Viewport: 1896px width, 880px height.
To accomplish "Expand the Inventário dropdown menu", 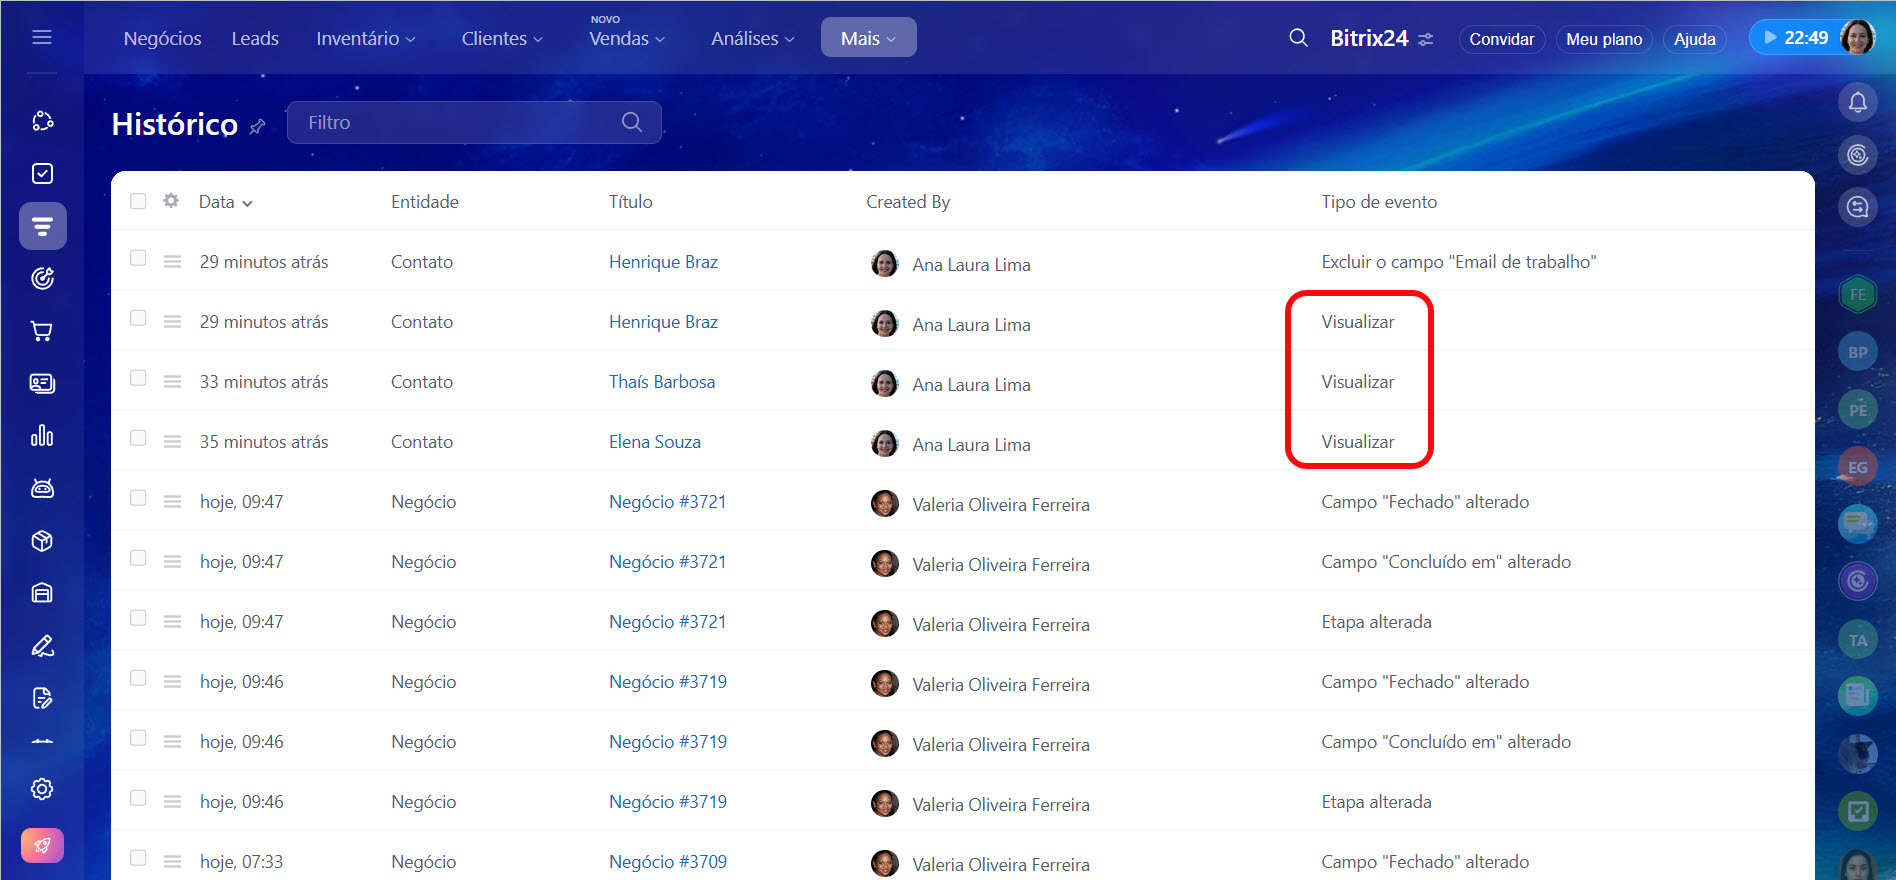I will pyautogui.click(x=365, y=38).
